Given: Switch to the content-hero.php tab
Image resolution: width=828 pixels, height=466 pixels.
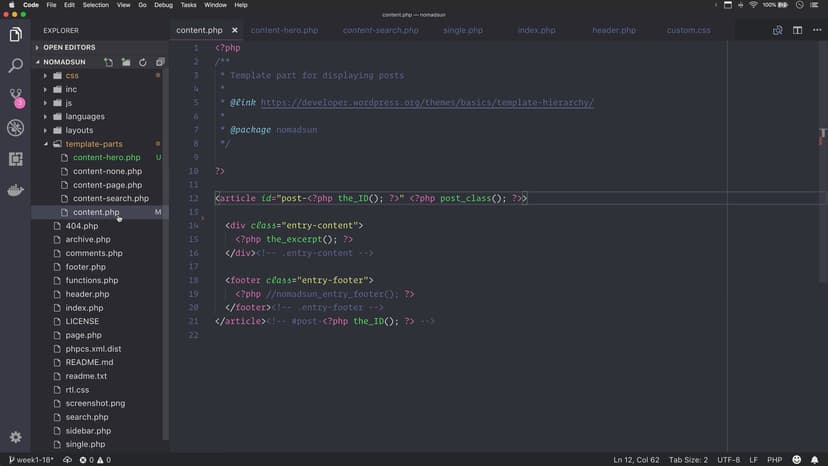Looking at the screenshot, I should pyautogui.click(x=284, y=30).
